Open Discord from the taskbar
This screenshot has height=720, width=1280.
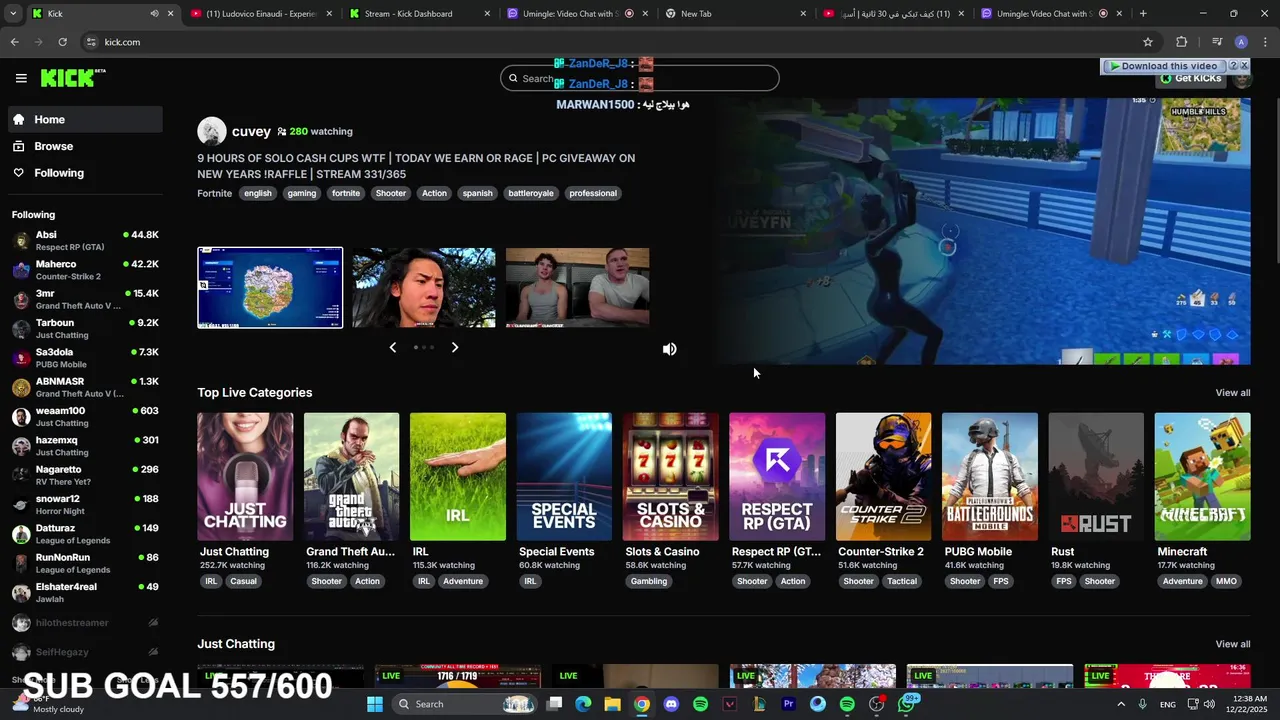coord(671,704)
